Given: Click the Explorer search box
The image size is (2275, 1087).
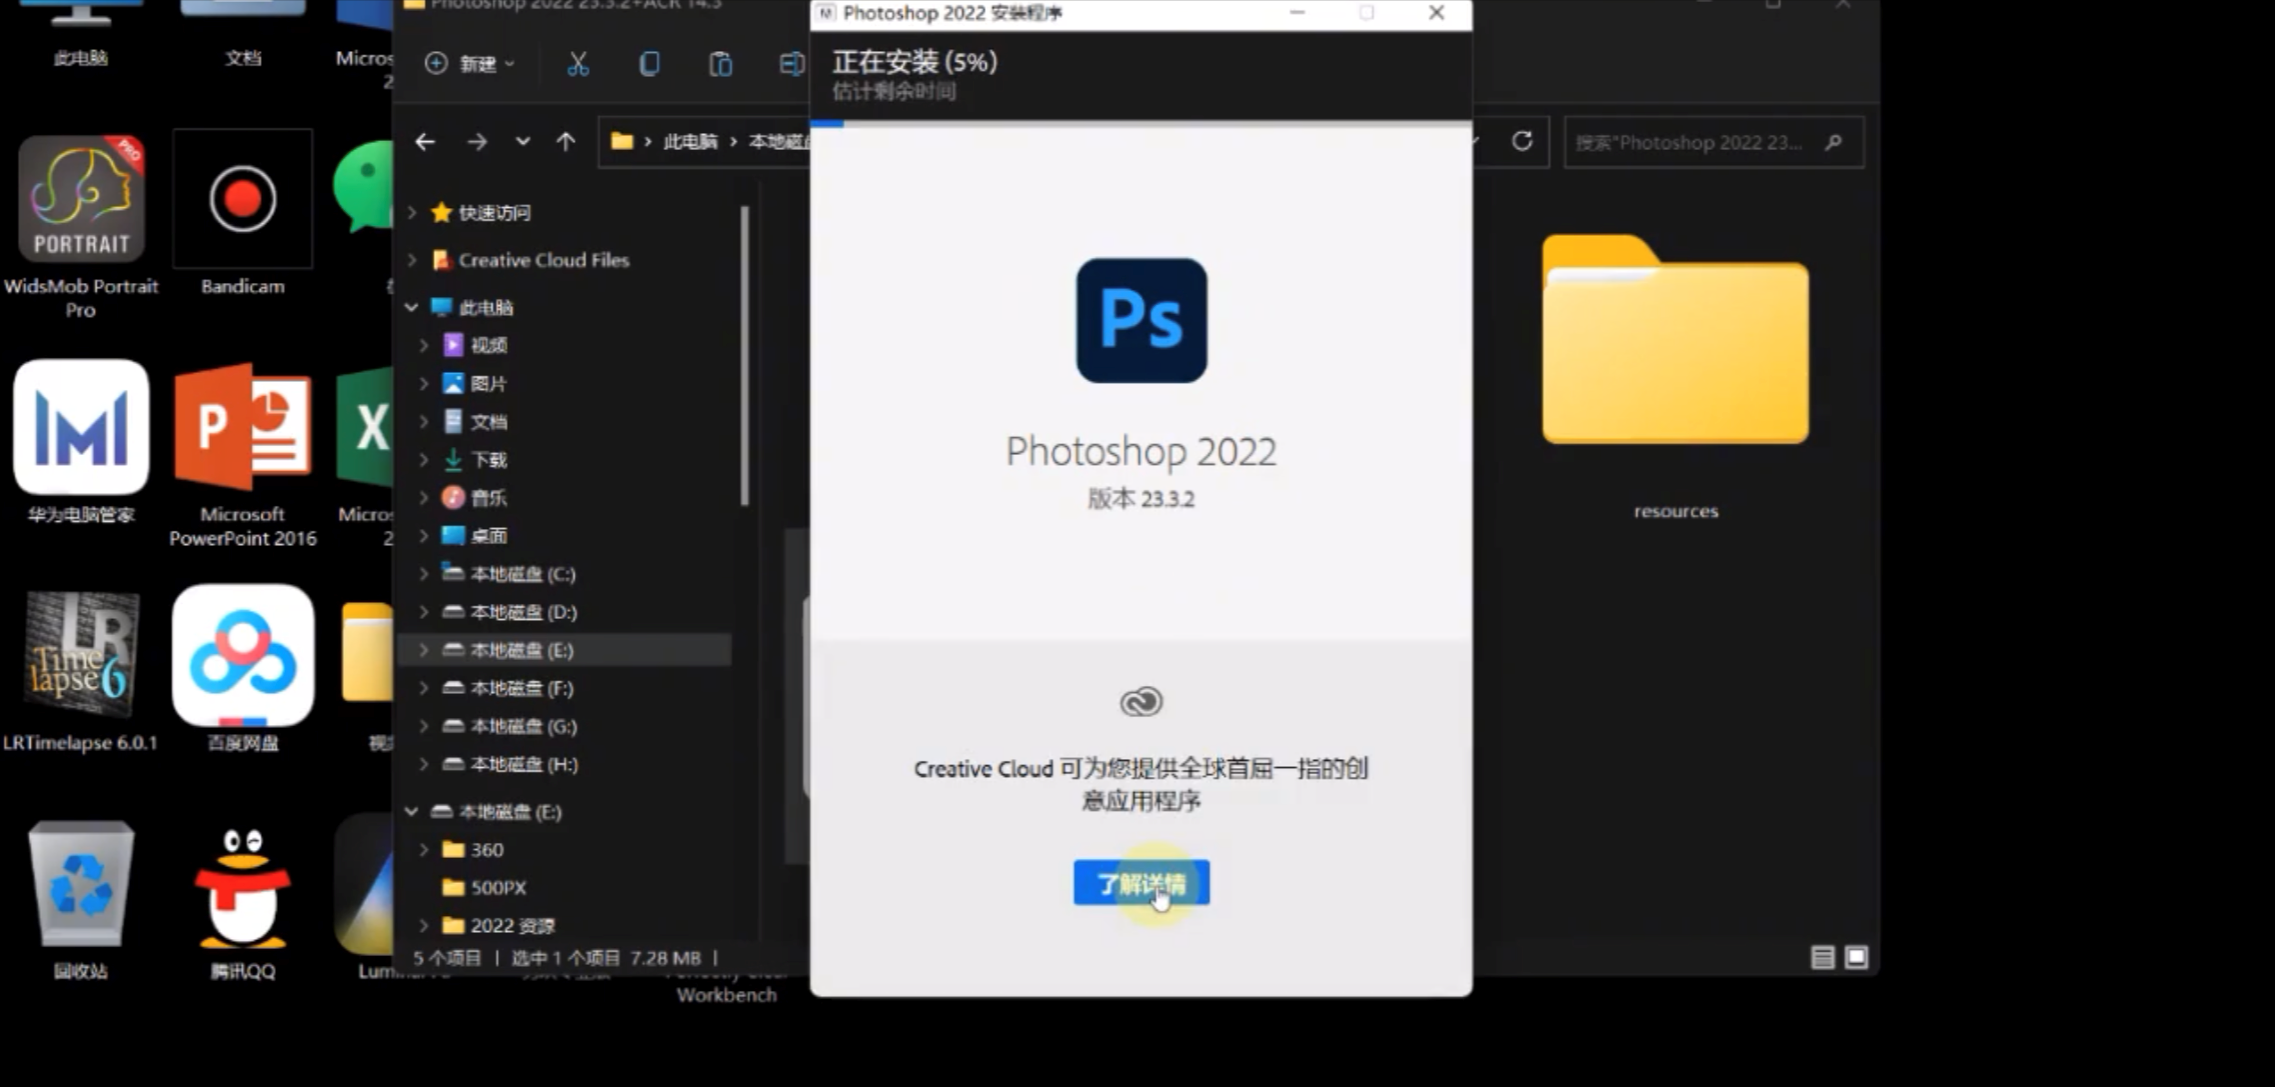Looking at the screenshot, I should [1713, 142].
